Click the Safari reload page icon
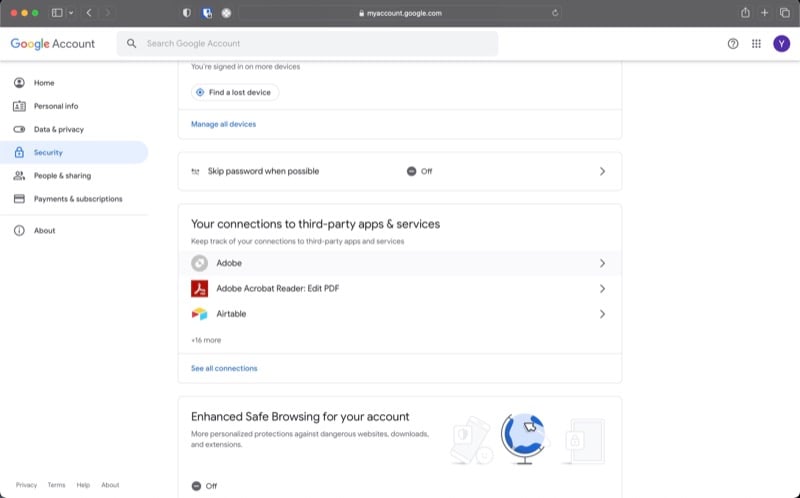This screenshot has width=800, height=498. pyautogui.click(x=555, y=13)
